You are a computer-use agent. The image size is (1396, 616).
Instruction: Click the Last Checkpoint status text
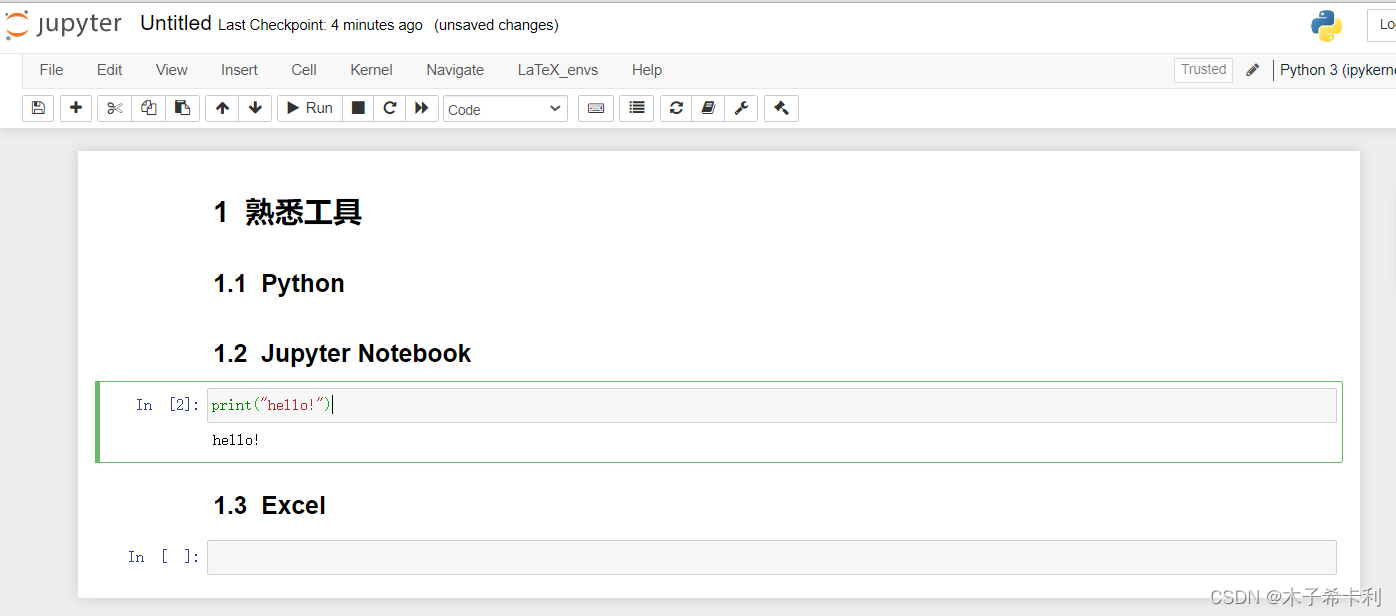[x=320, y=25]
